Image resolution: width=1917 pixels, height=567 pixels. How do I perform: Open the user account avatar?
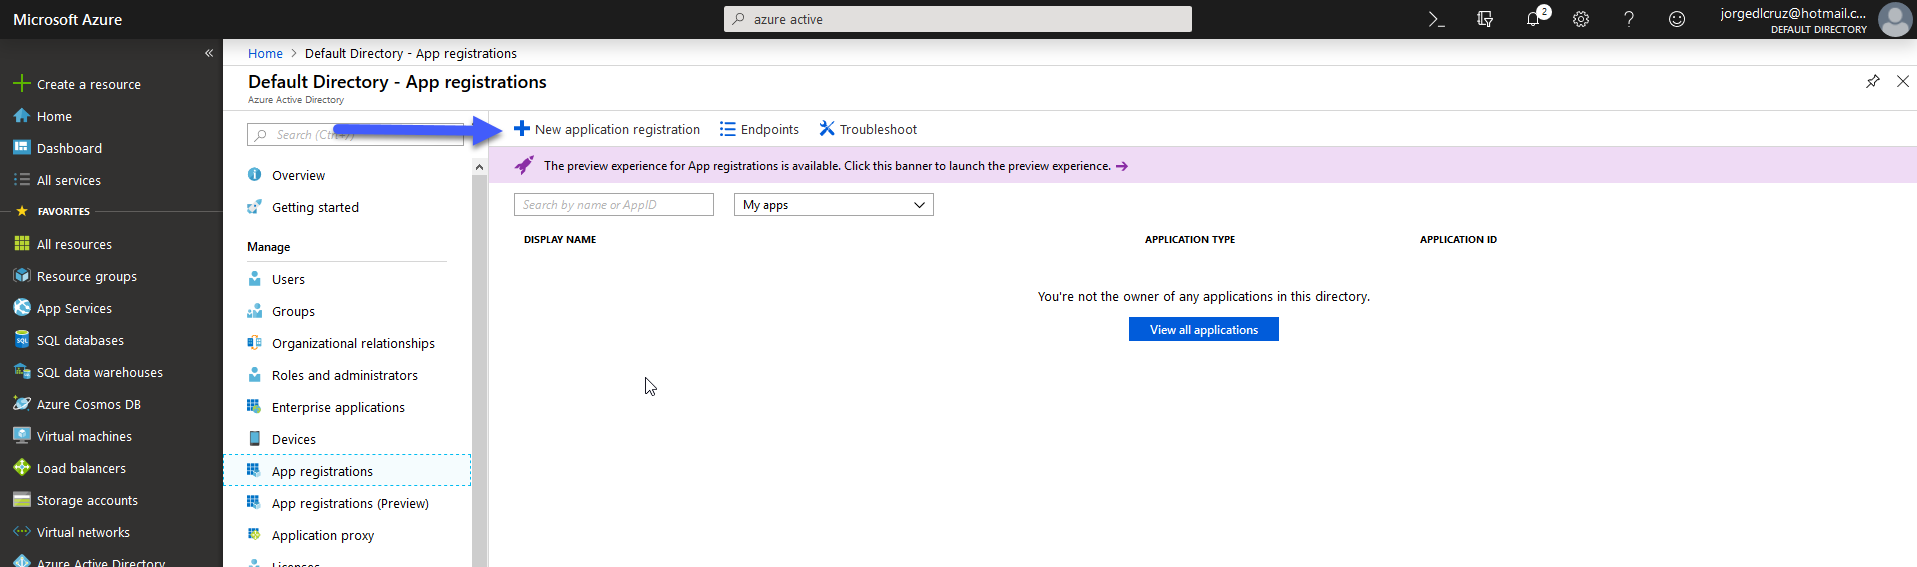pyautogui.click(x=1894, y=19)
